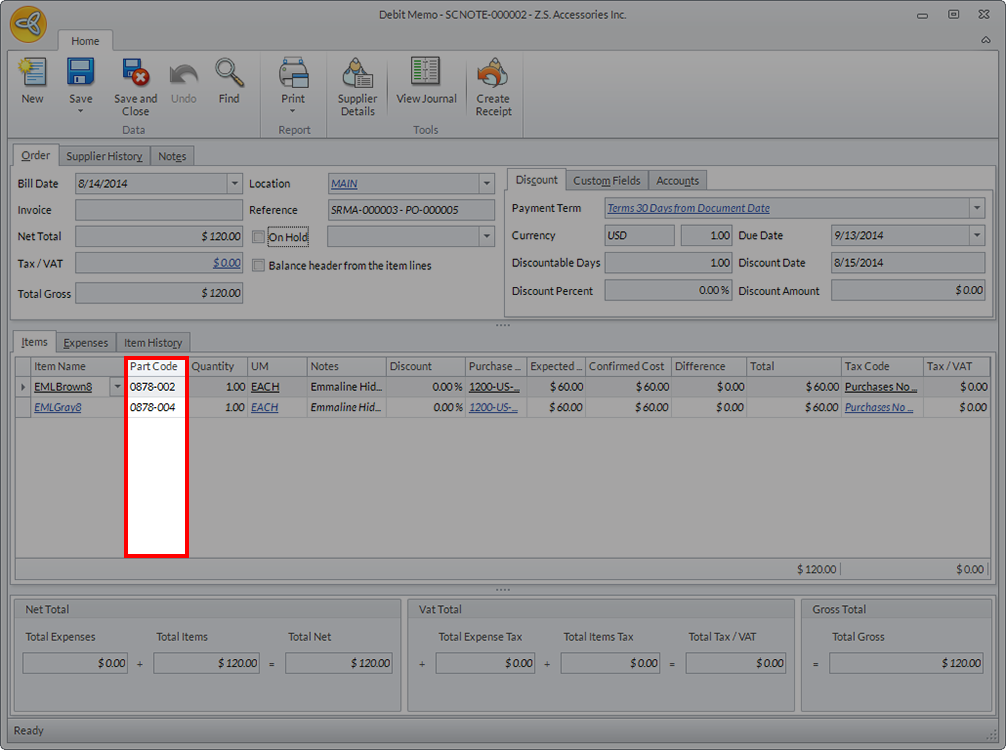Image resolution: width=1006 pixels, height=750 pixels.
Task: Toggle the On Hold checkbox
Action: point(259,237)
